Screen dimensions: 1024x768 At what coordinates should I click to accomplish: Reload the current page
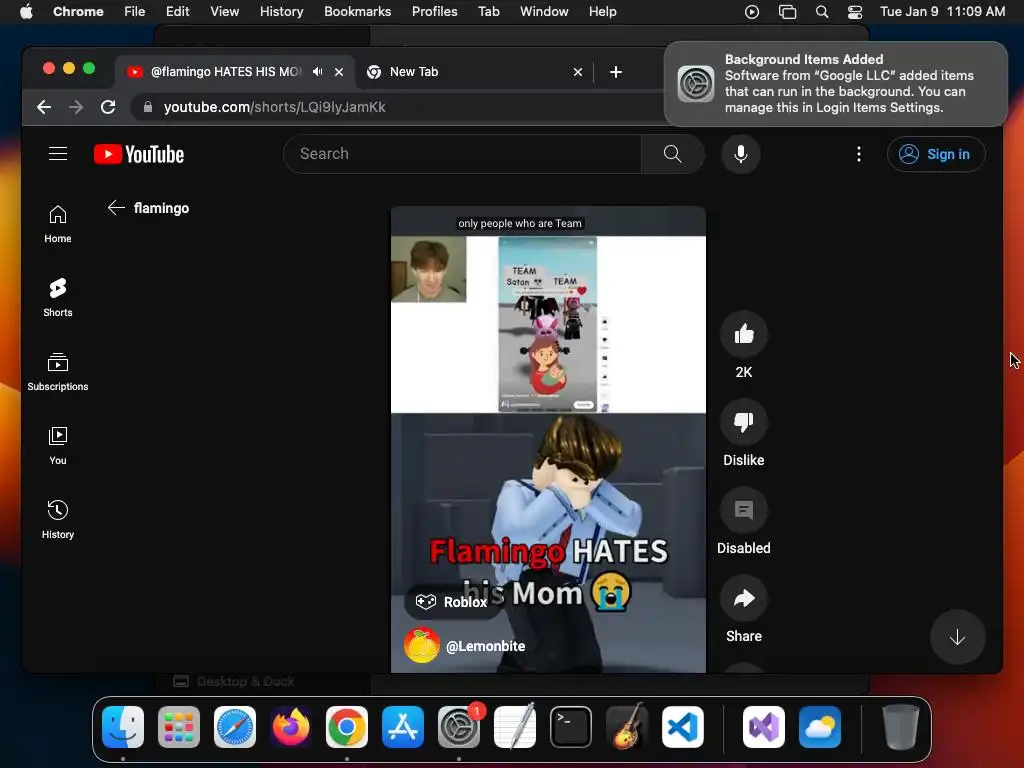point(108,107)
